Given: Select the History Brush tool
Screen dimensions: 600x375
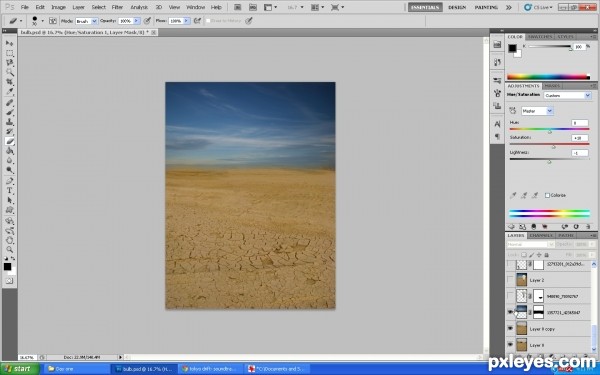Looking at the screenshot, I should [10, 132].
